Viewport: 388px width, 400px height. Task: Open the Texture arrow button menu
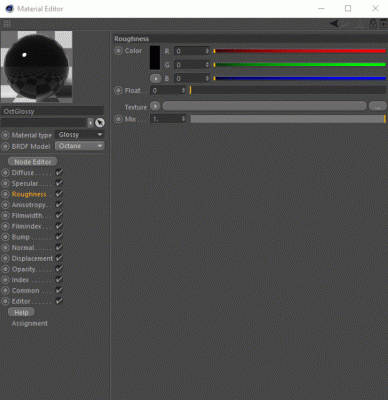tap(155, 106)
